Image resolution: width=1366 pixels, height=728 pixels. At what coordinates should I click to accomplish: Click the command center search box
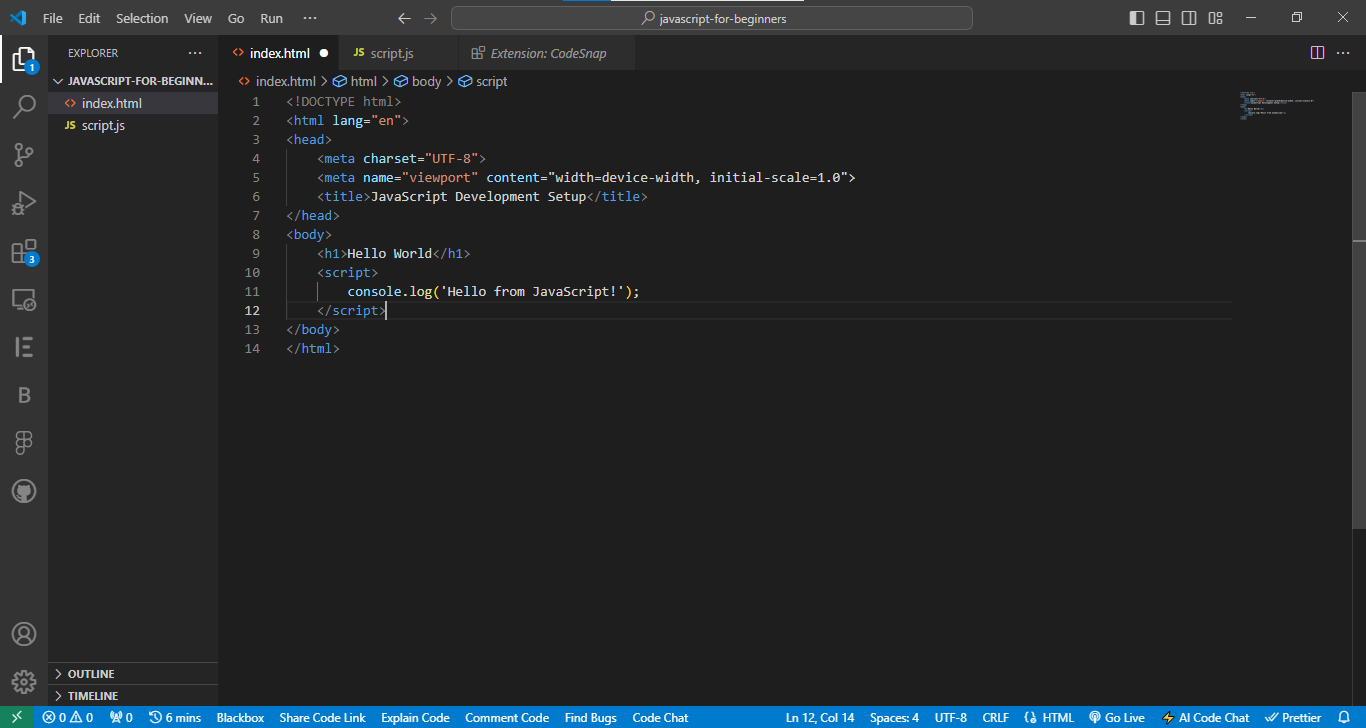tap(711, 18)
